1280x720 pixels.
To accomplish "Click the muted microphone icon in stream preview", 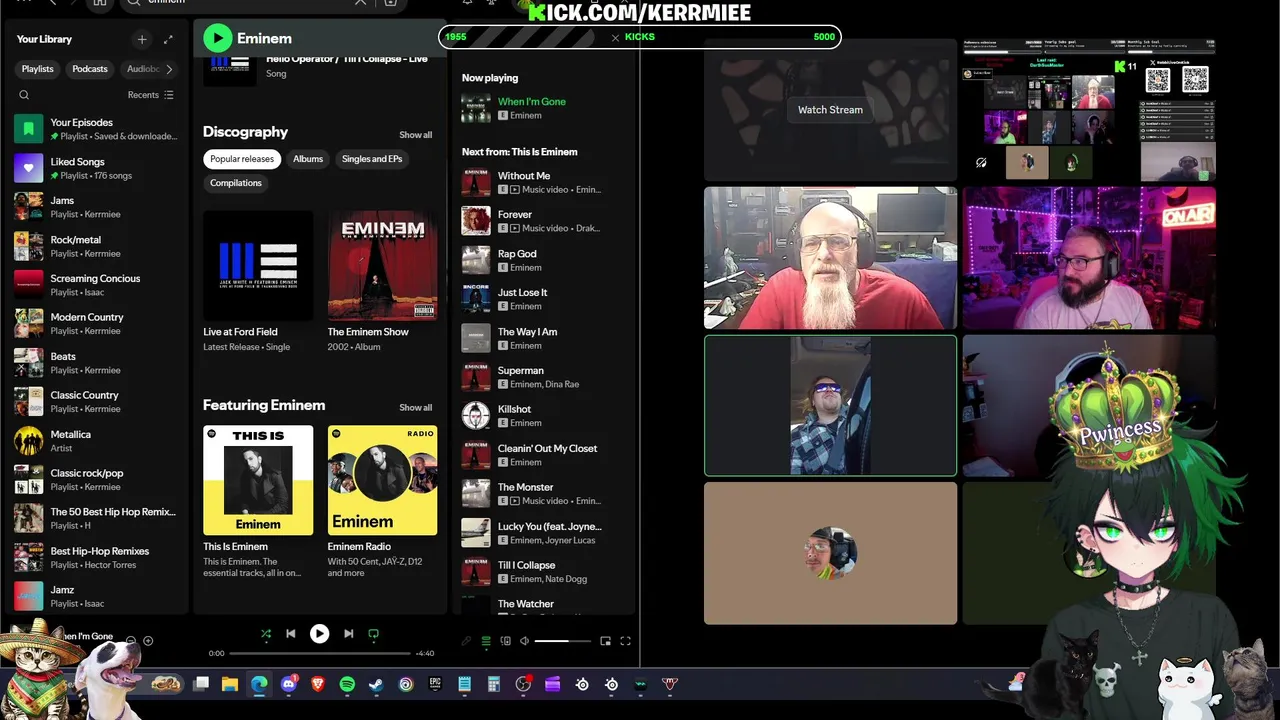I will (x=981, y=162).
